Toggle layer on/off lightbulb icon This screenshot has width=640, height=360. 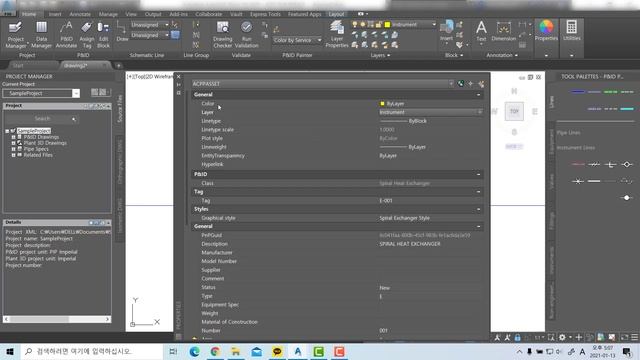pos(355,25)
